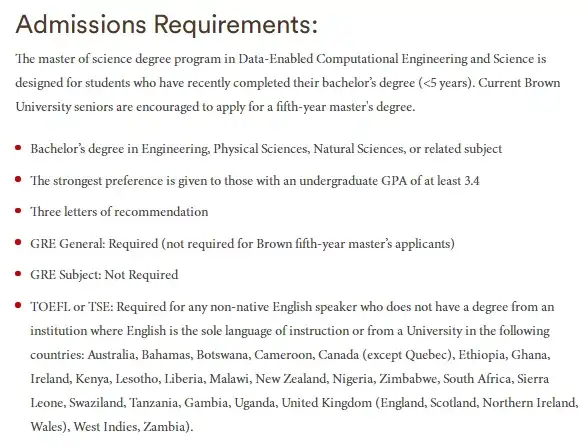
Task: Click 'GRE Subject: Not Required' text
Action: (x=104, y=275)
